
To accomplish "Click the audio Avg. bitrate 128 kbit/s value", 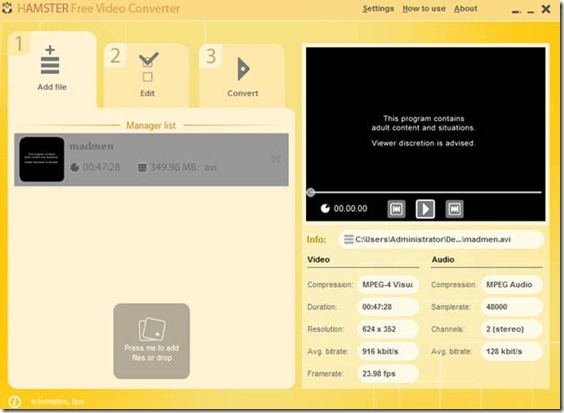I will [512, 351].
